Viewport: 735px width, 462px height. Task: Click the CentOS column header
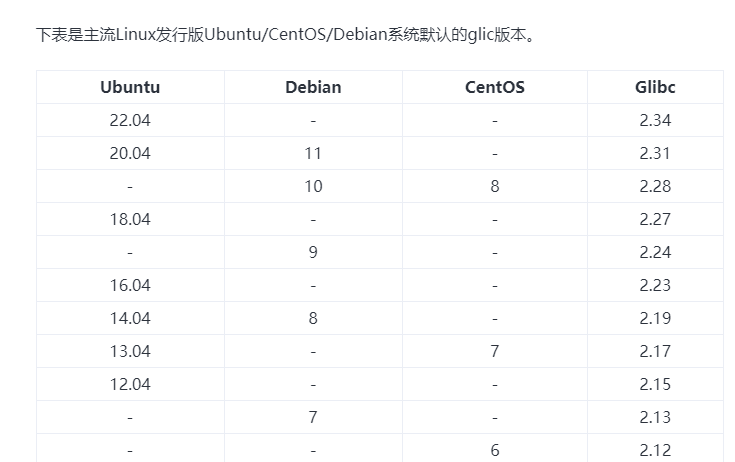(x=494, y=87)
